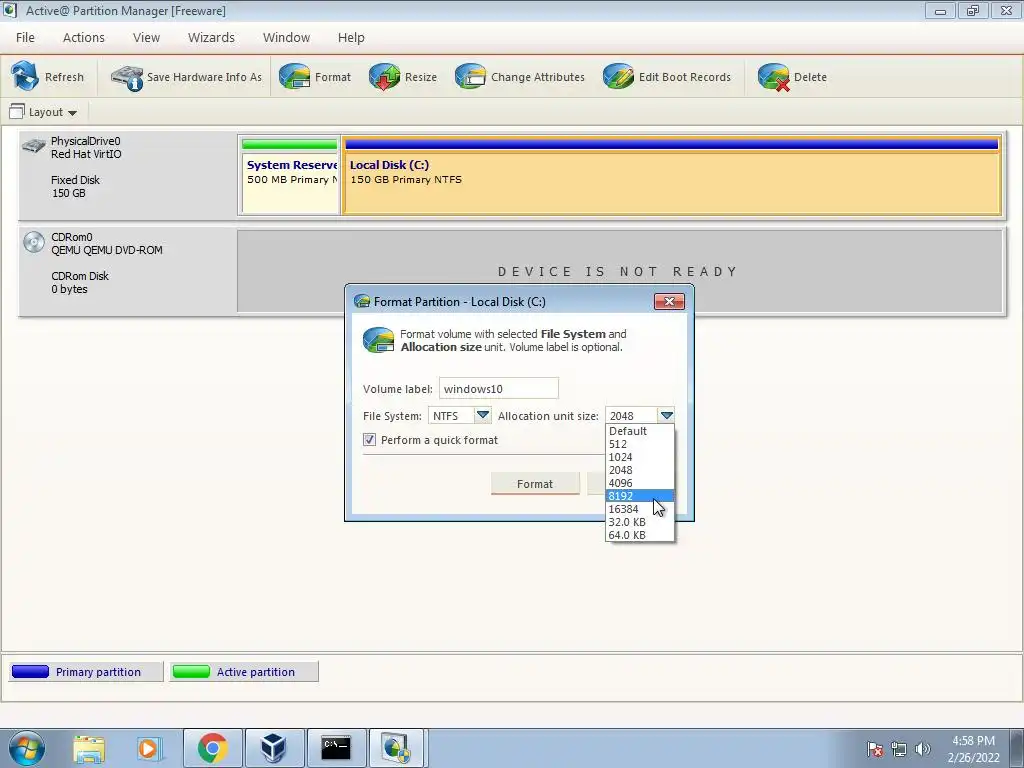Click the Red Hat VirtIO drive label
1024x768 pixels.
click(86, 154)
